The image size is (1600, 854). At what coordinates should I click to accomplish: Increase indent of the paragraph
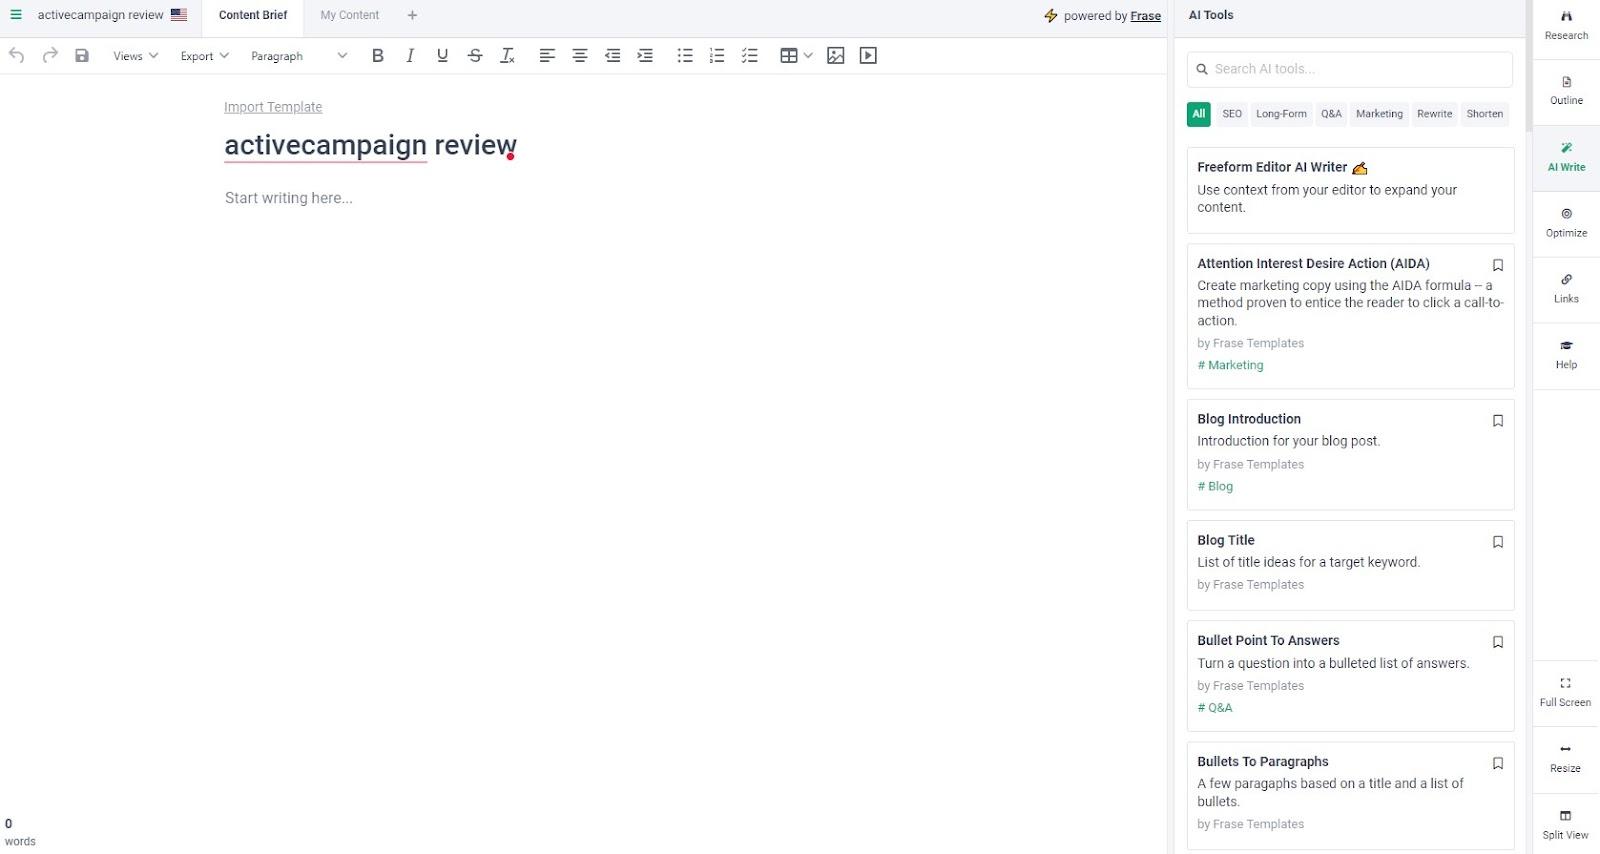pyautogui.click(x=645, y=56)
